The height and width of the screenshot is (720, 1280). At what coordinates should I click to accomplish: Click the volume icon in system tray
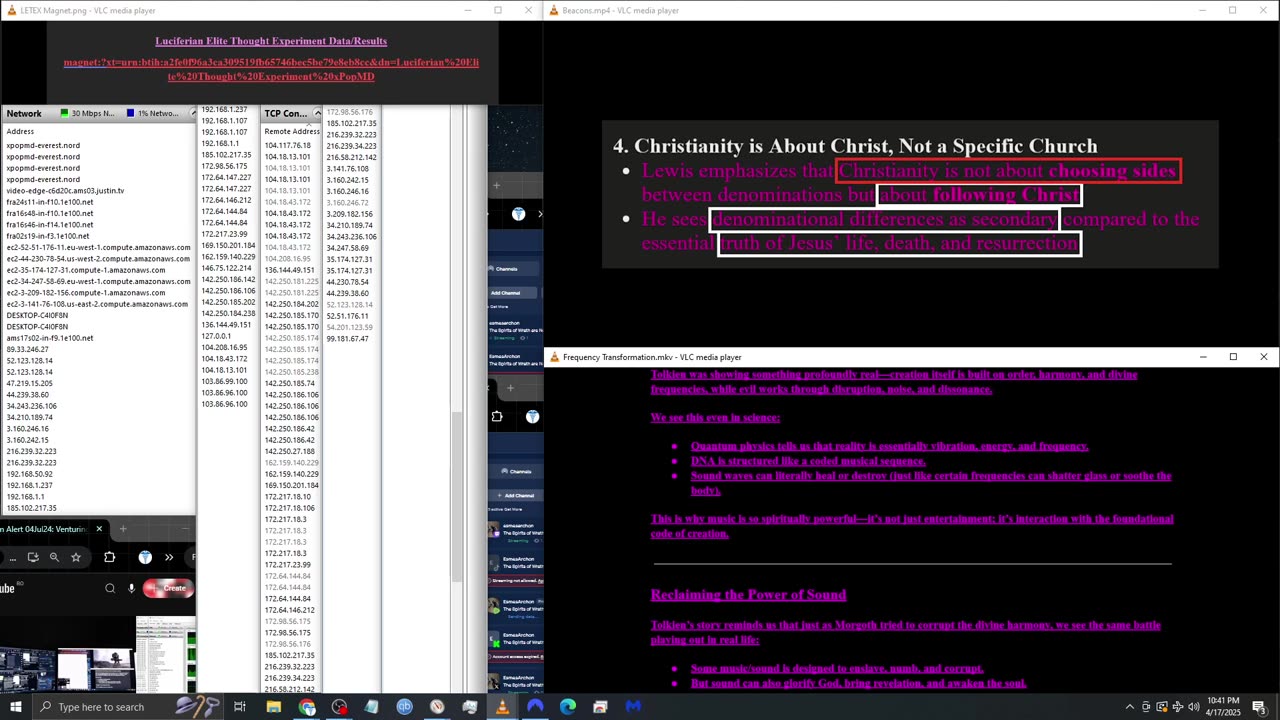coord(1193,707)
